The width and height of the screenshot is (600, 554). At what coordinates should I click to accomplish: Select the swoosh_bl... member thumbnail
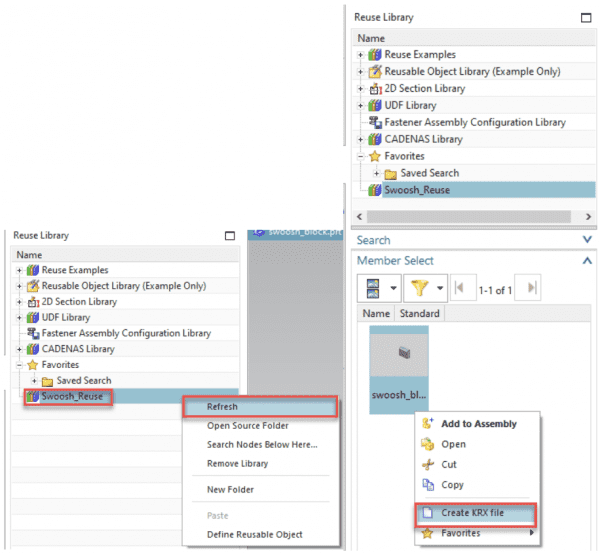399,369
